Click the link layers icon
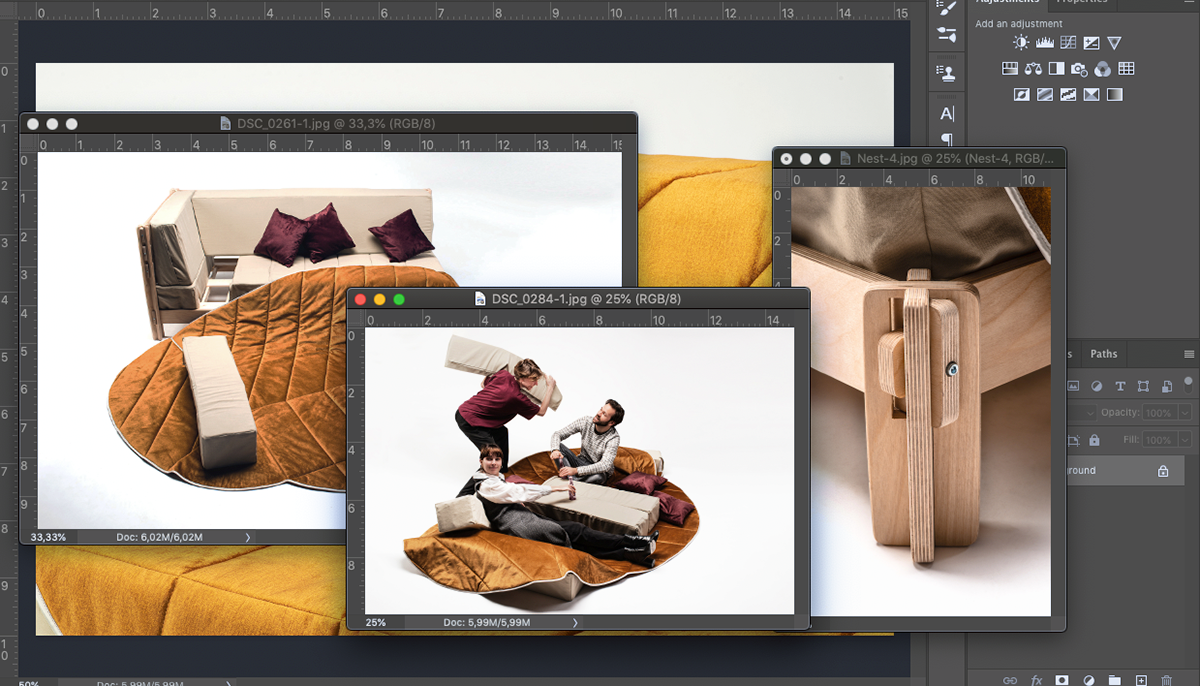 [x=1010, y=680]
